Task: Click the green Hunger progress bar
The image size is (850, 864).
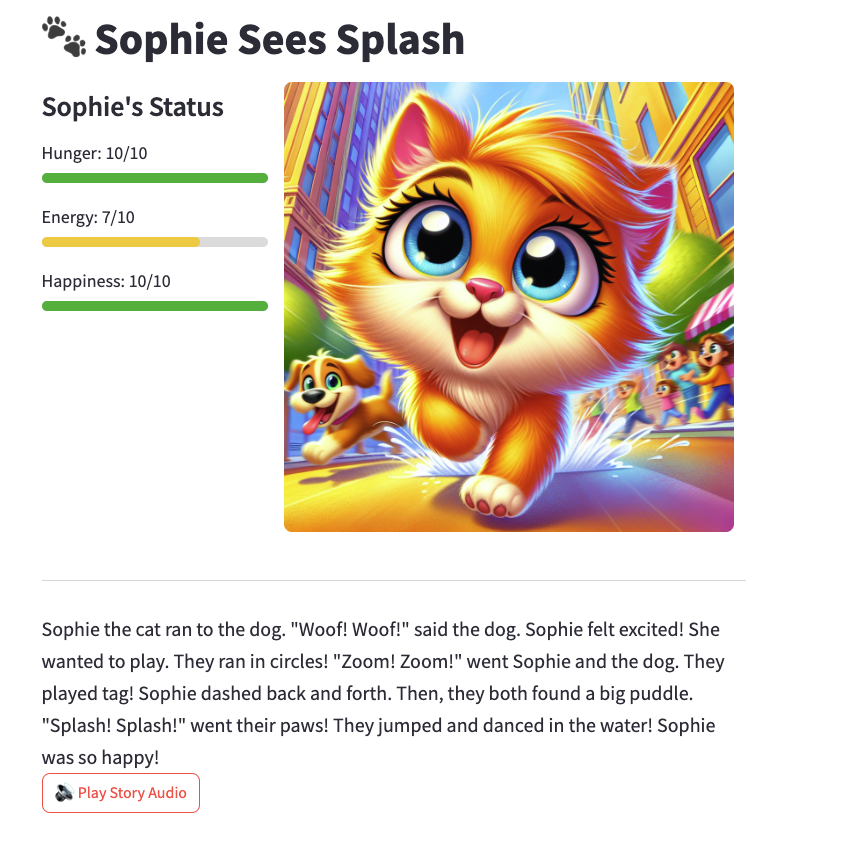Action: pos(154,178)
